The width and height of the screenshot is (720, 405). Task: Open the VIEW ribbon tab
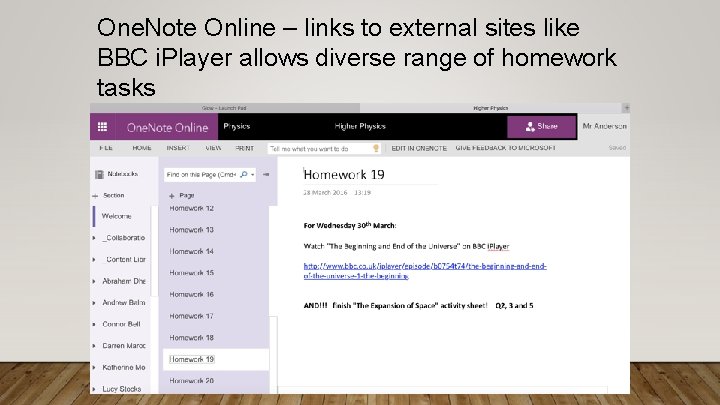coord(213,148)
